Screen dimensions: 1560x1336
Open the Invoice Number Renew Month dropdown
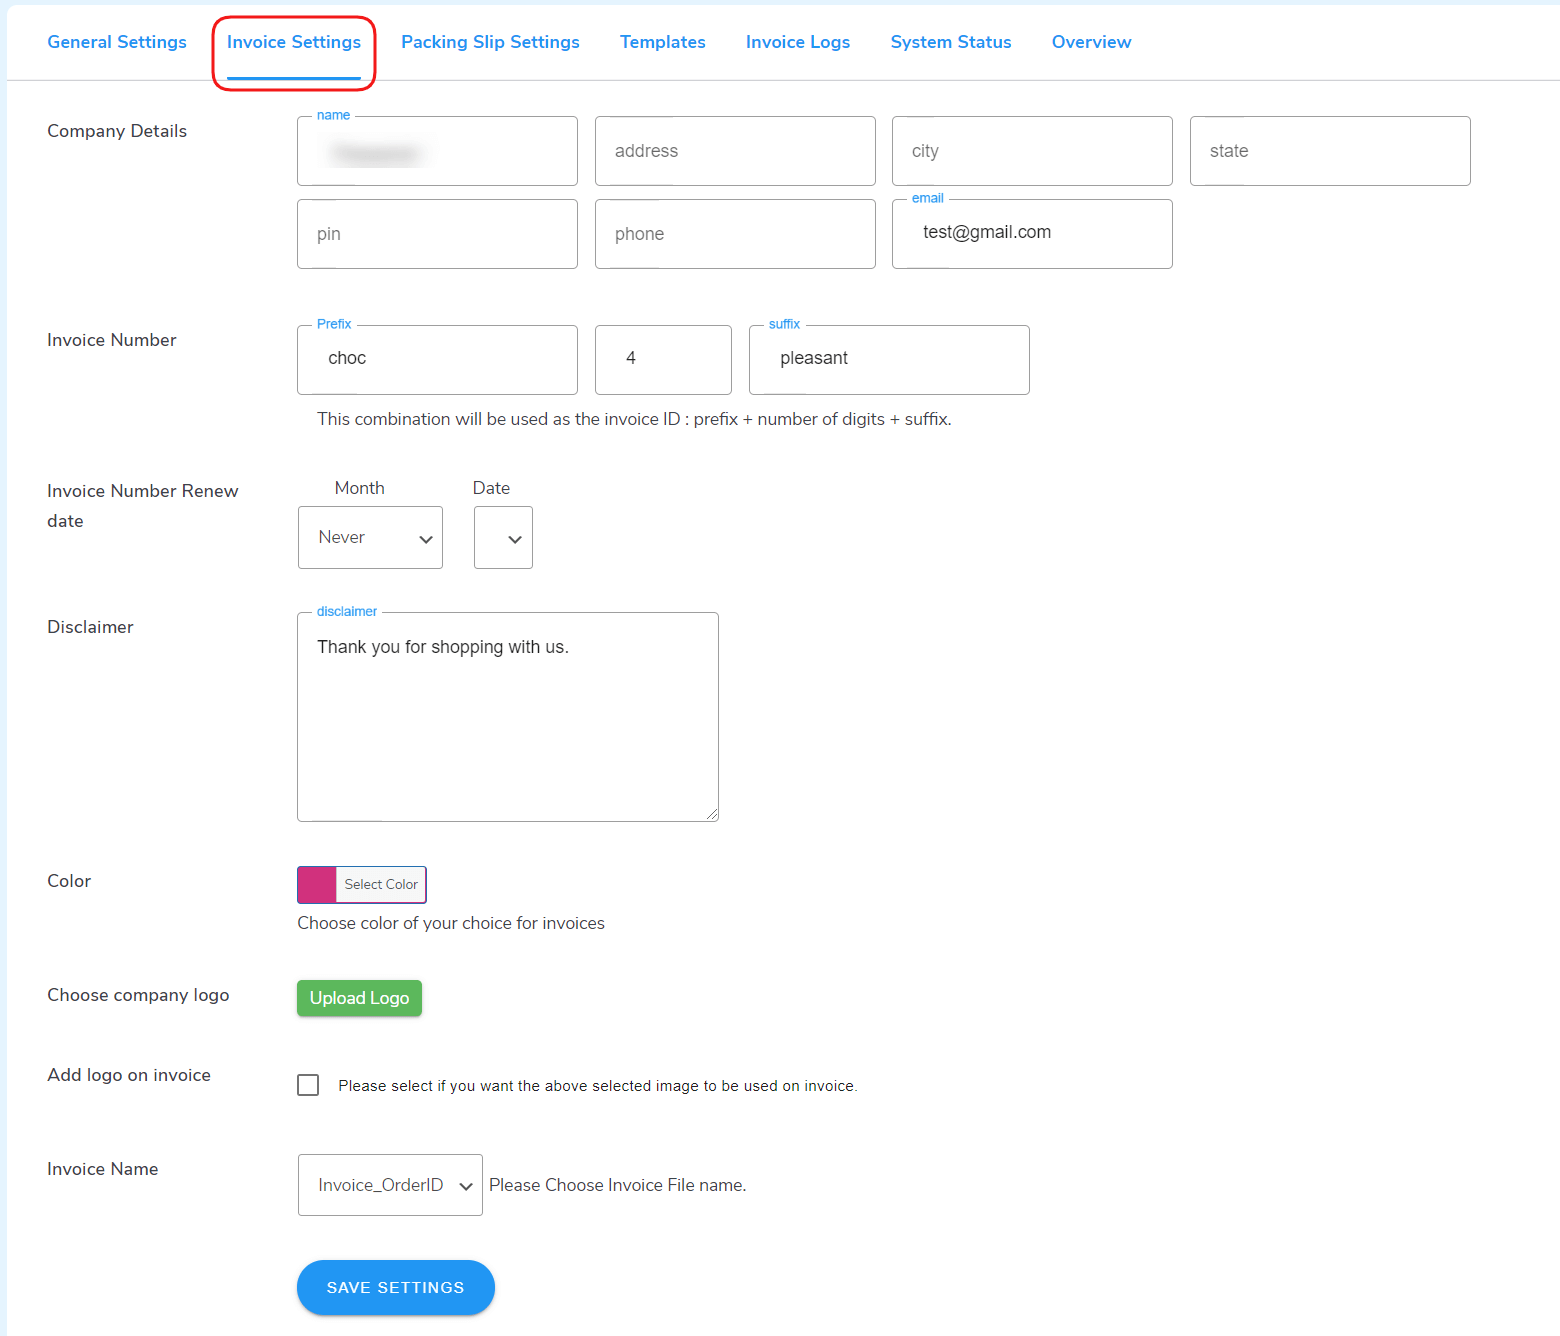370,537
